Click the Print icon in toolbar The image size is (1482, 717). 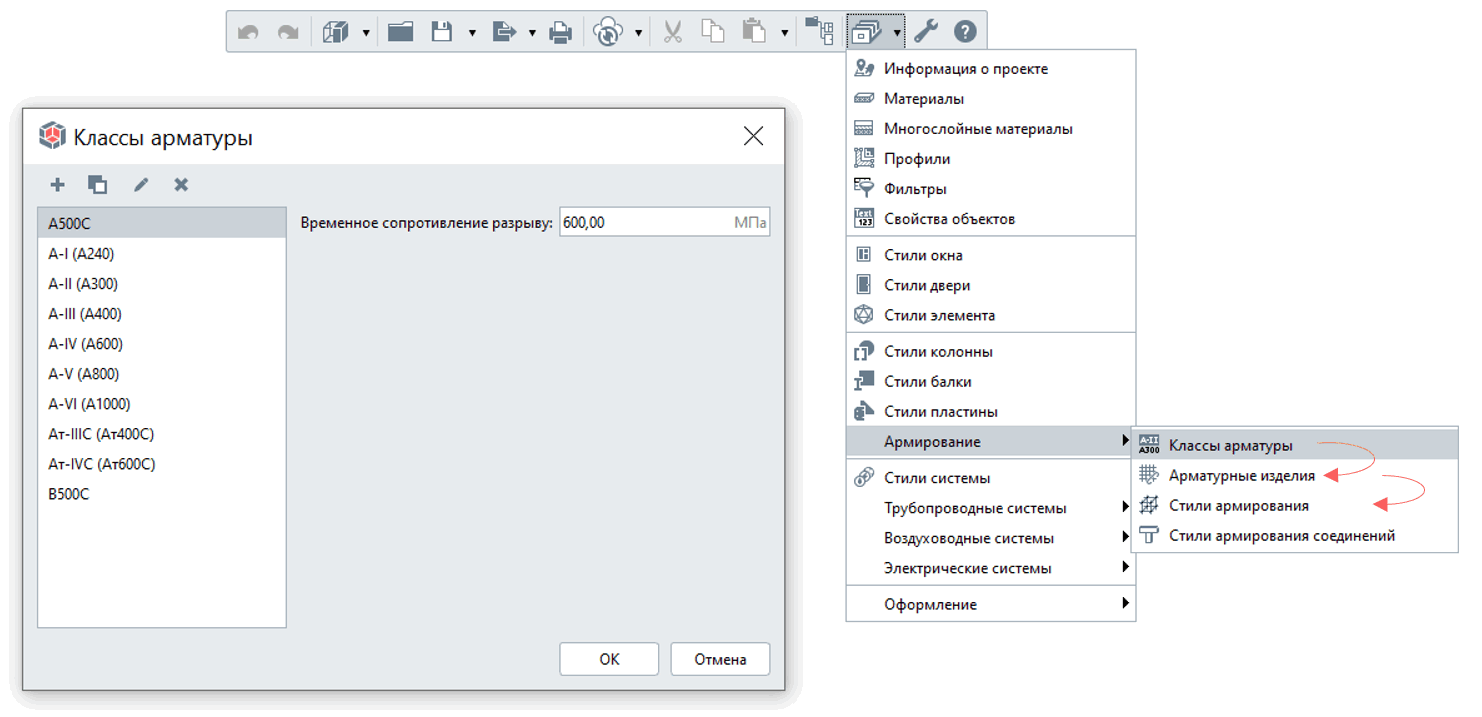pos(561,32)
